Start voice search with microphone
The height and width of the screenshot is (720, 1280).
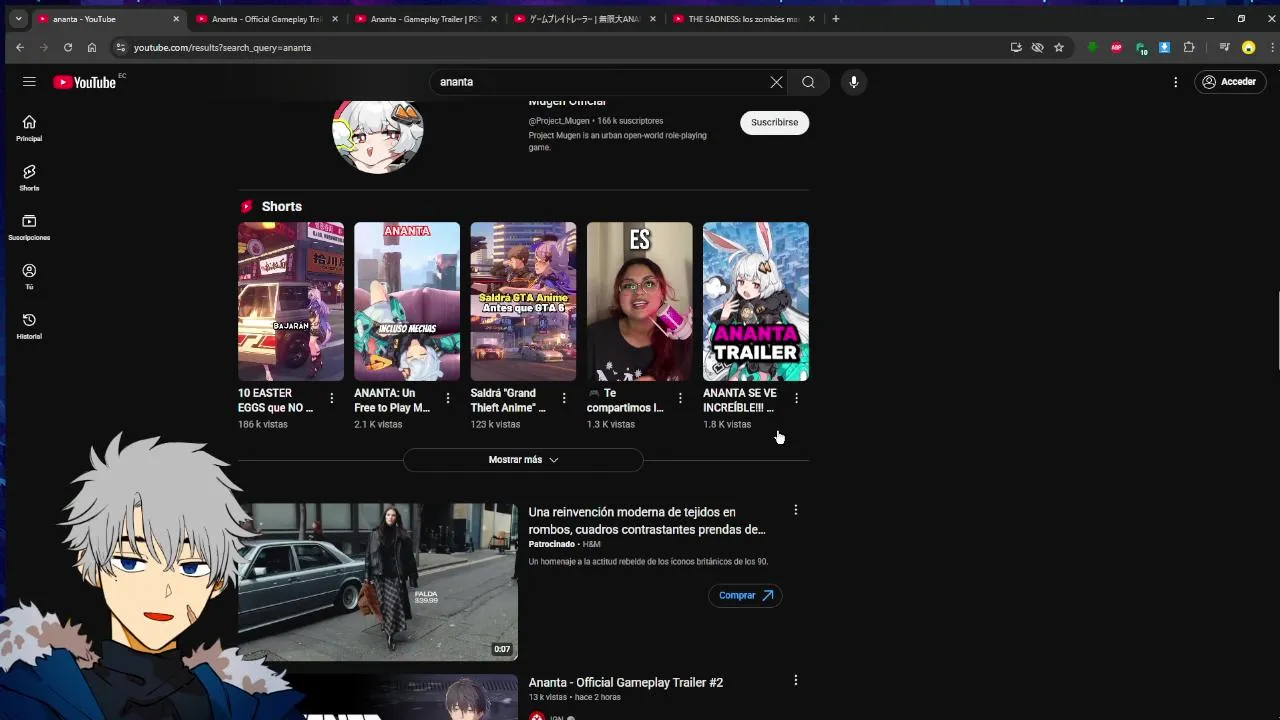tap(853, 82)
